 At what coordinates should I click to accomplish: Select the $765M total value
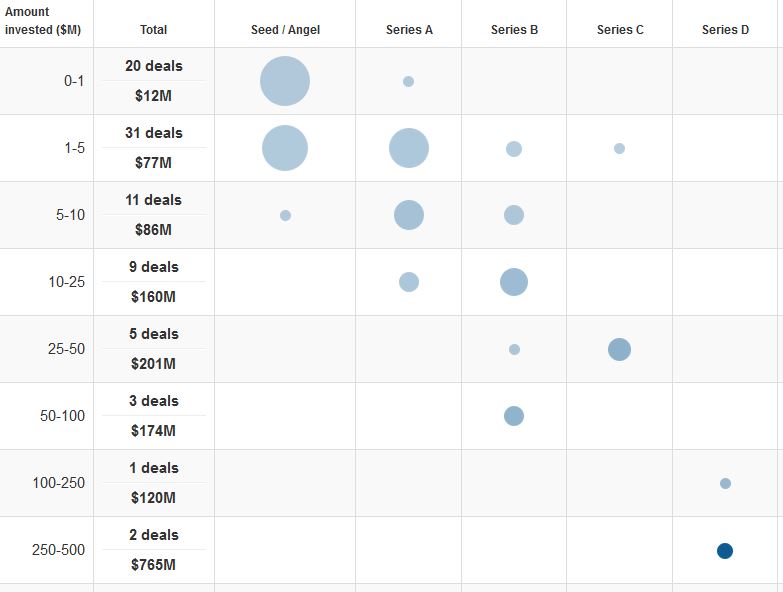click(x=153, y=565)
